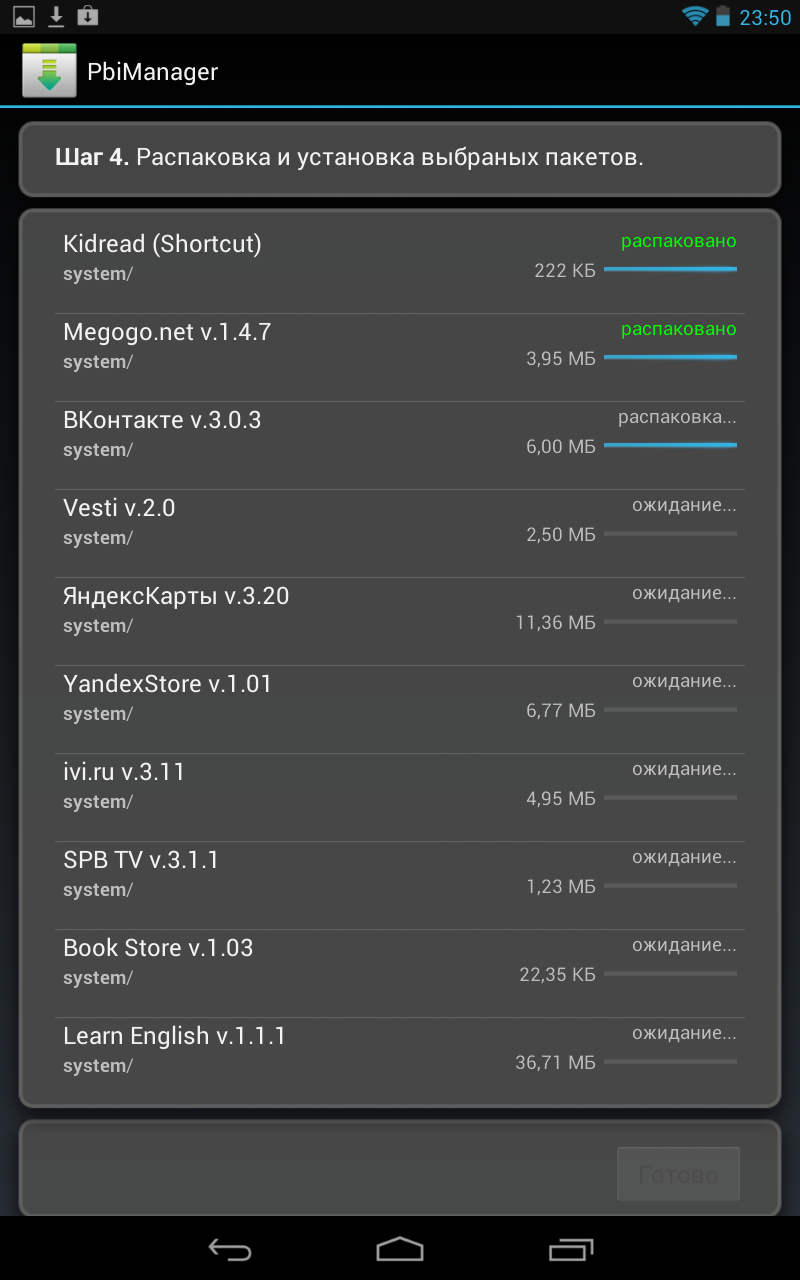Screen dimensions: 800x1280
Task: Select the Book Store v.1.03 package name
Action: tap(158, 948)
